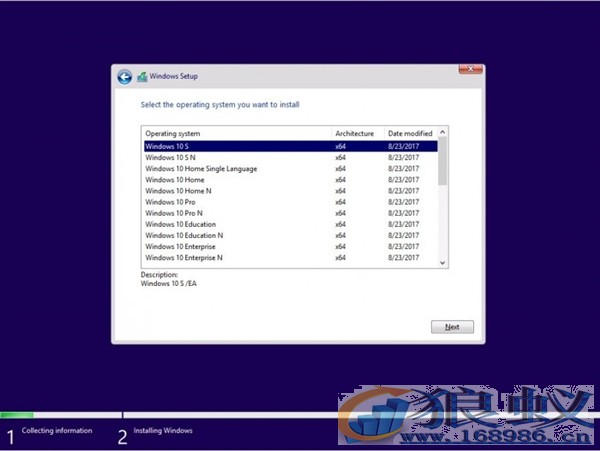This screenshot has height=451, width=600.
Task: Close the Windows Setup dialog
Action: pos(470,69)
